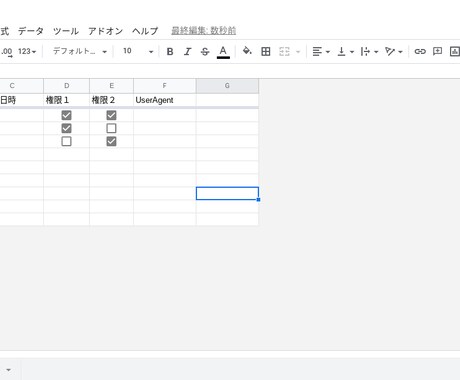Insert a chart with the chart icon
460x380 pixels.
455,51
